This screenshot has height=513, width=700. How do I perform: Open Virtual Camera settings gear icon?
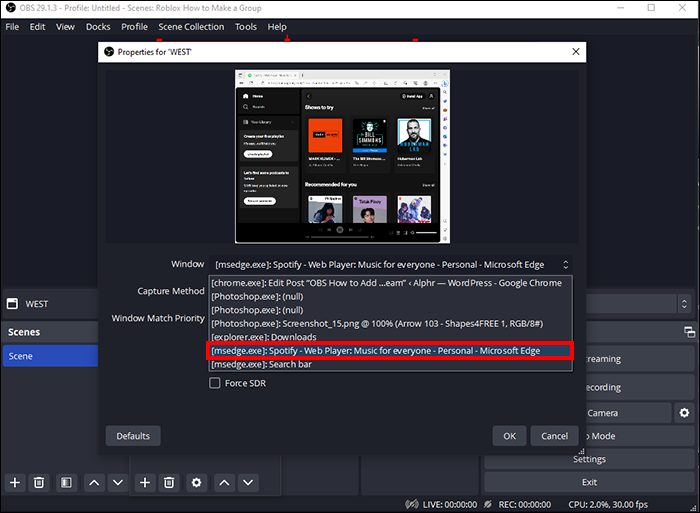684,413
